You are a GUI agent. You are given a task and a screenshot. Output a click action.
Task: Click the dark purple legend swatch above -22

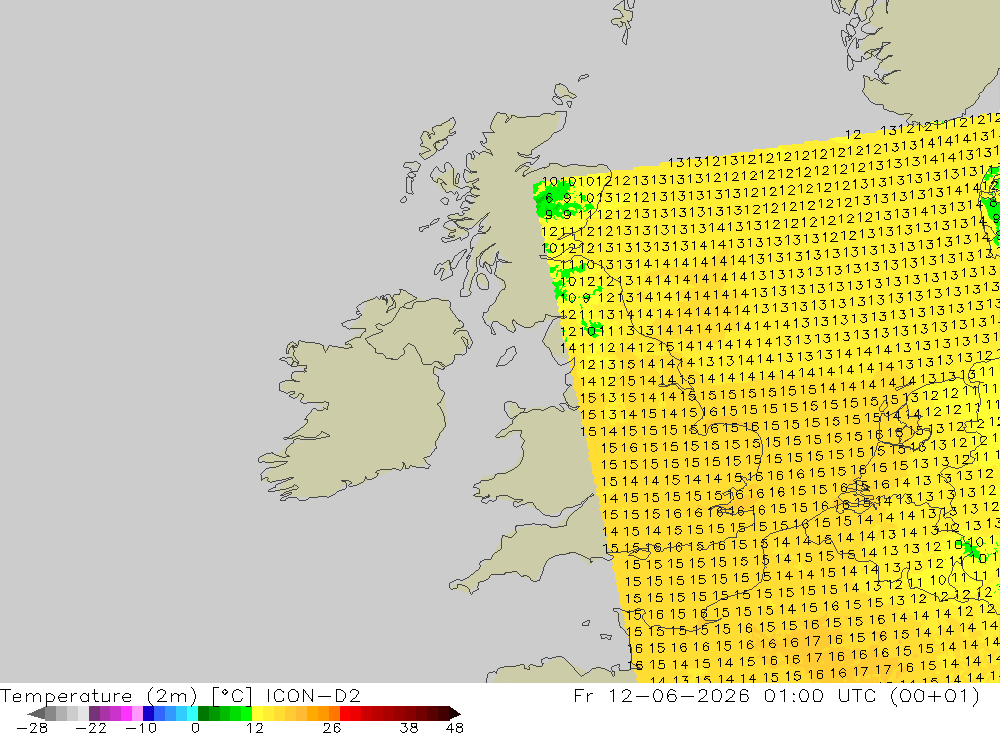coord(94,713)
